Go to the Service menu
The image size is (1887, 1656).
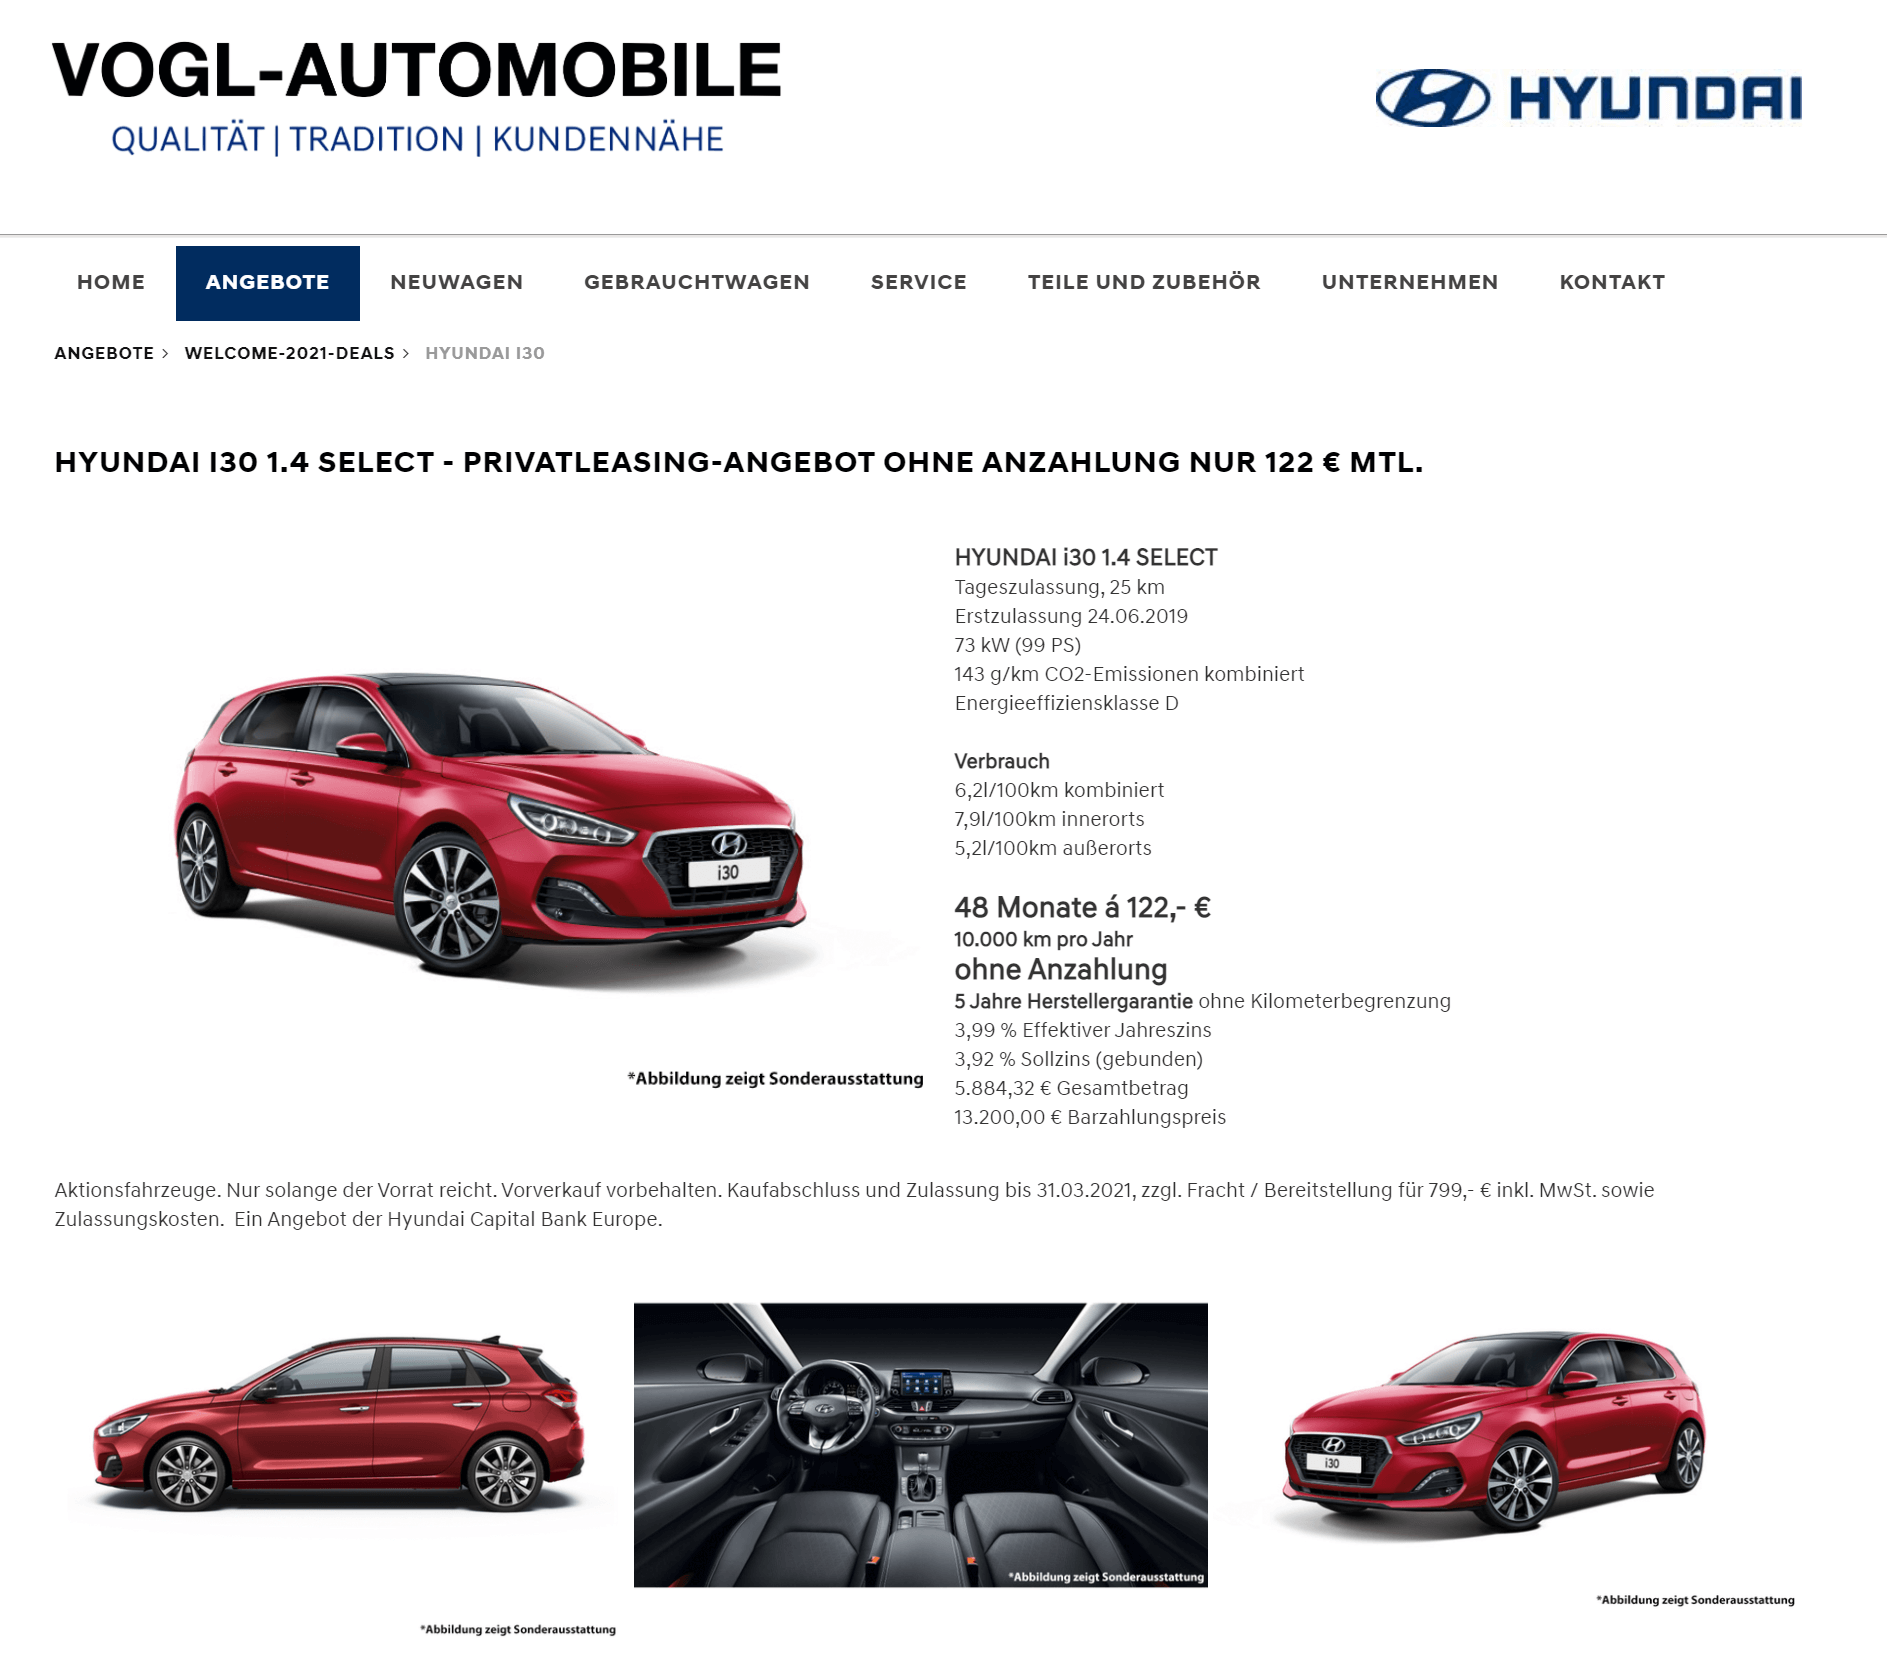[x=918, y=283]
